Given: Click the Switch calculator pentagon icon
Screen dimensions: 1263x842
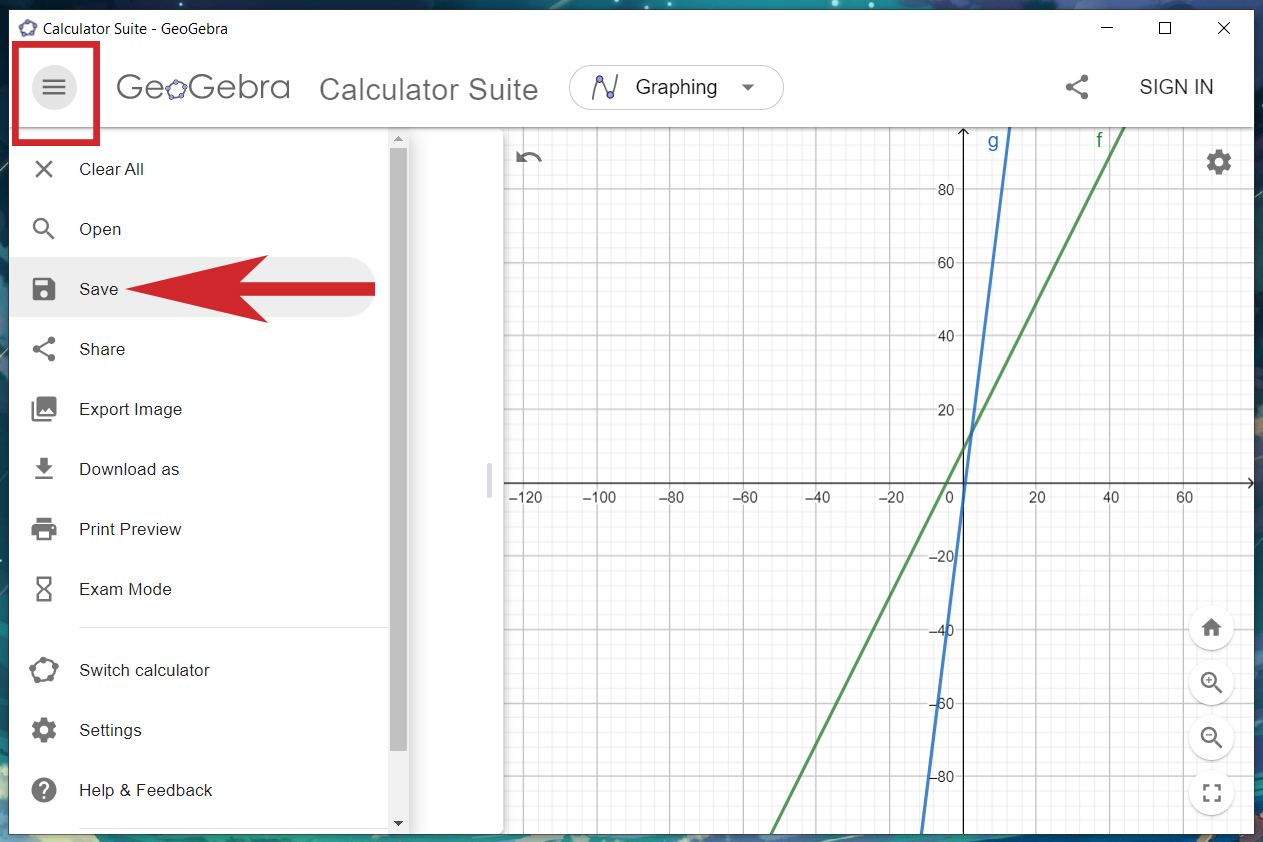Looking at the screenshot, I should (44, 670).
